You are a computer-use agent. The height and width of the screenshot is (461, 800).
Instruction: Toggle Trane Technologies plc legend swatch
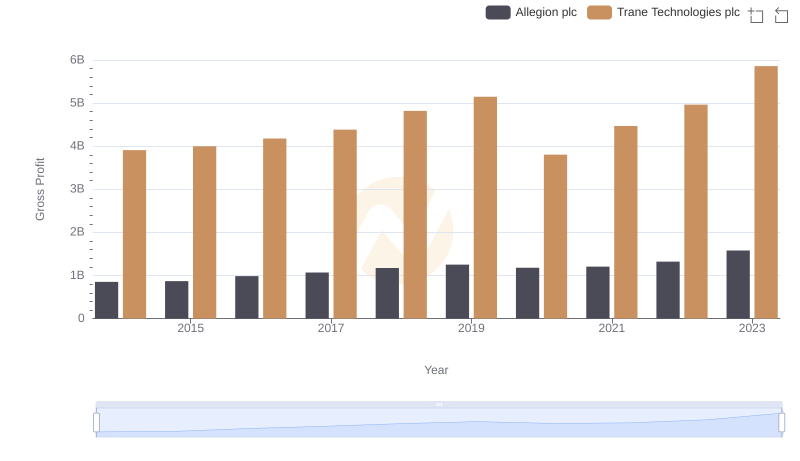(599, 13)
